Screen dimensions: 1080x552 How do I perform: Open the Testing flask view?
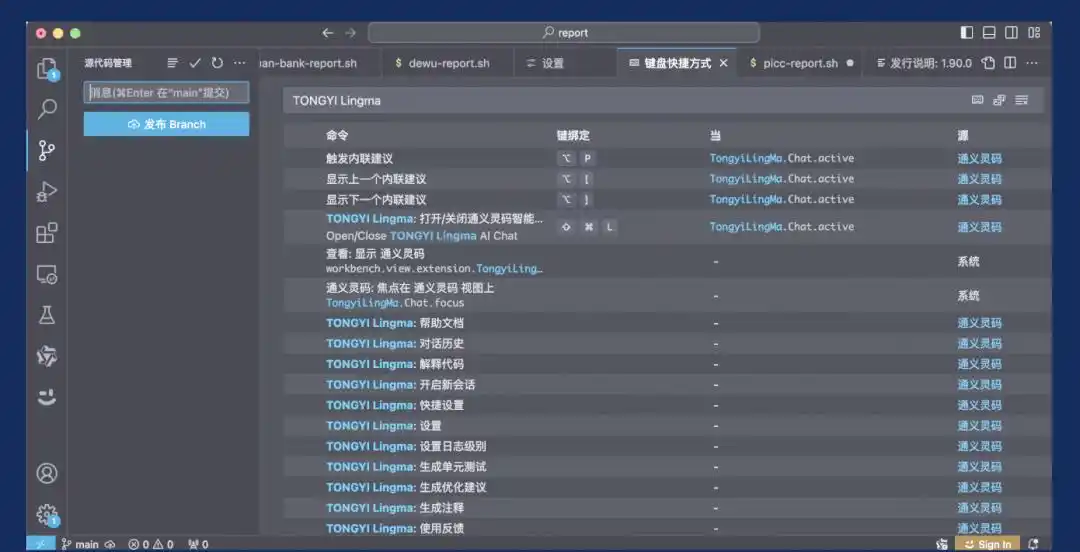(47, 316)
